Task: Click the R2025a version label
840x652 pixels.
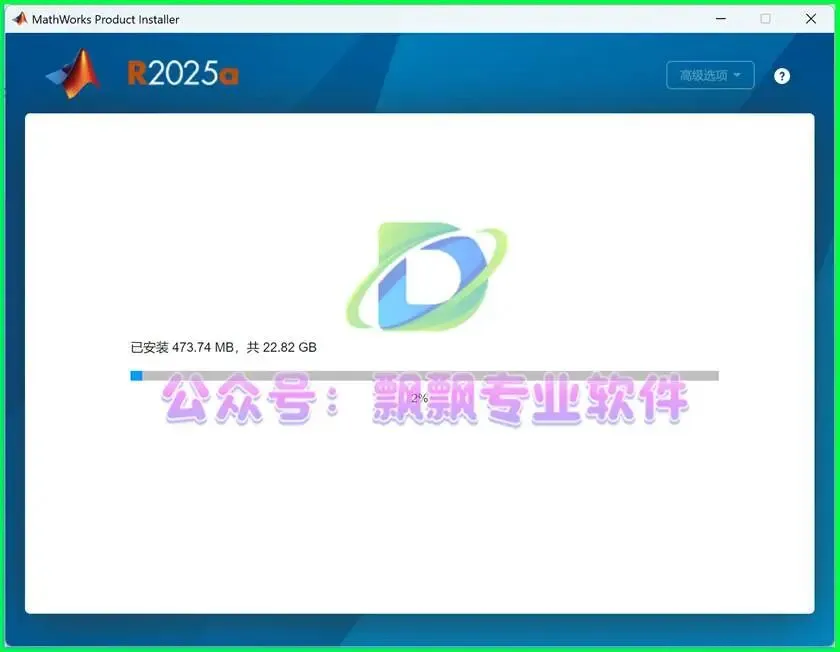Action: [183, 73]
